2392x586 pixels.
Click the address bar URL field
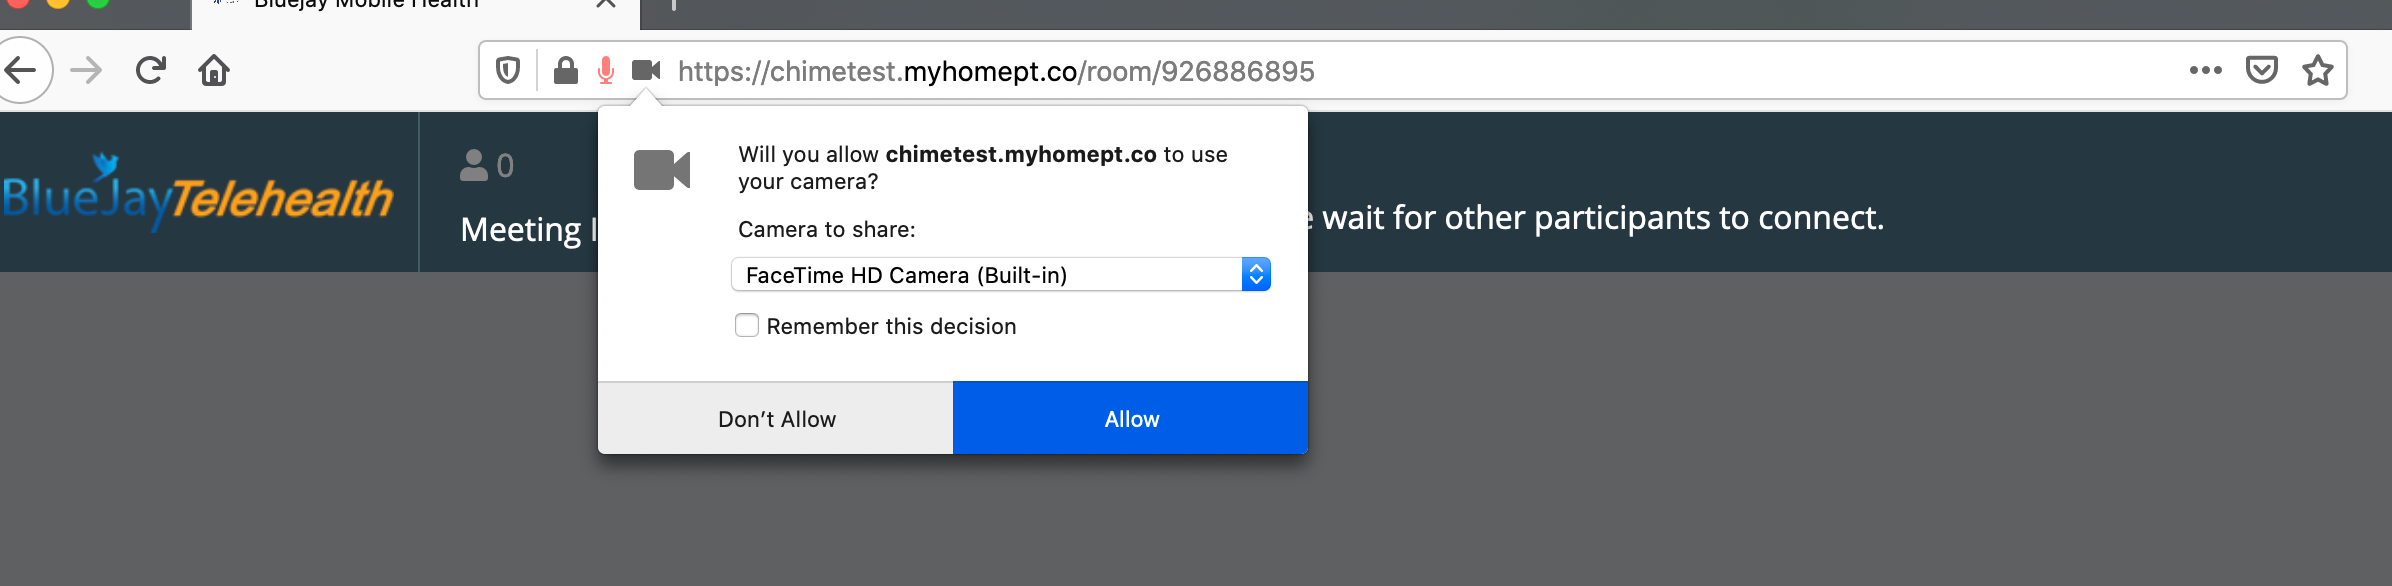[1000, 70]
